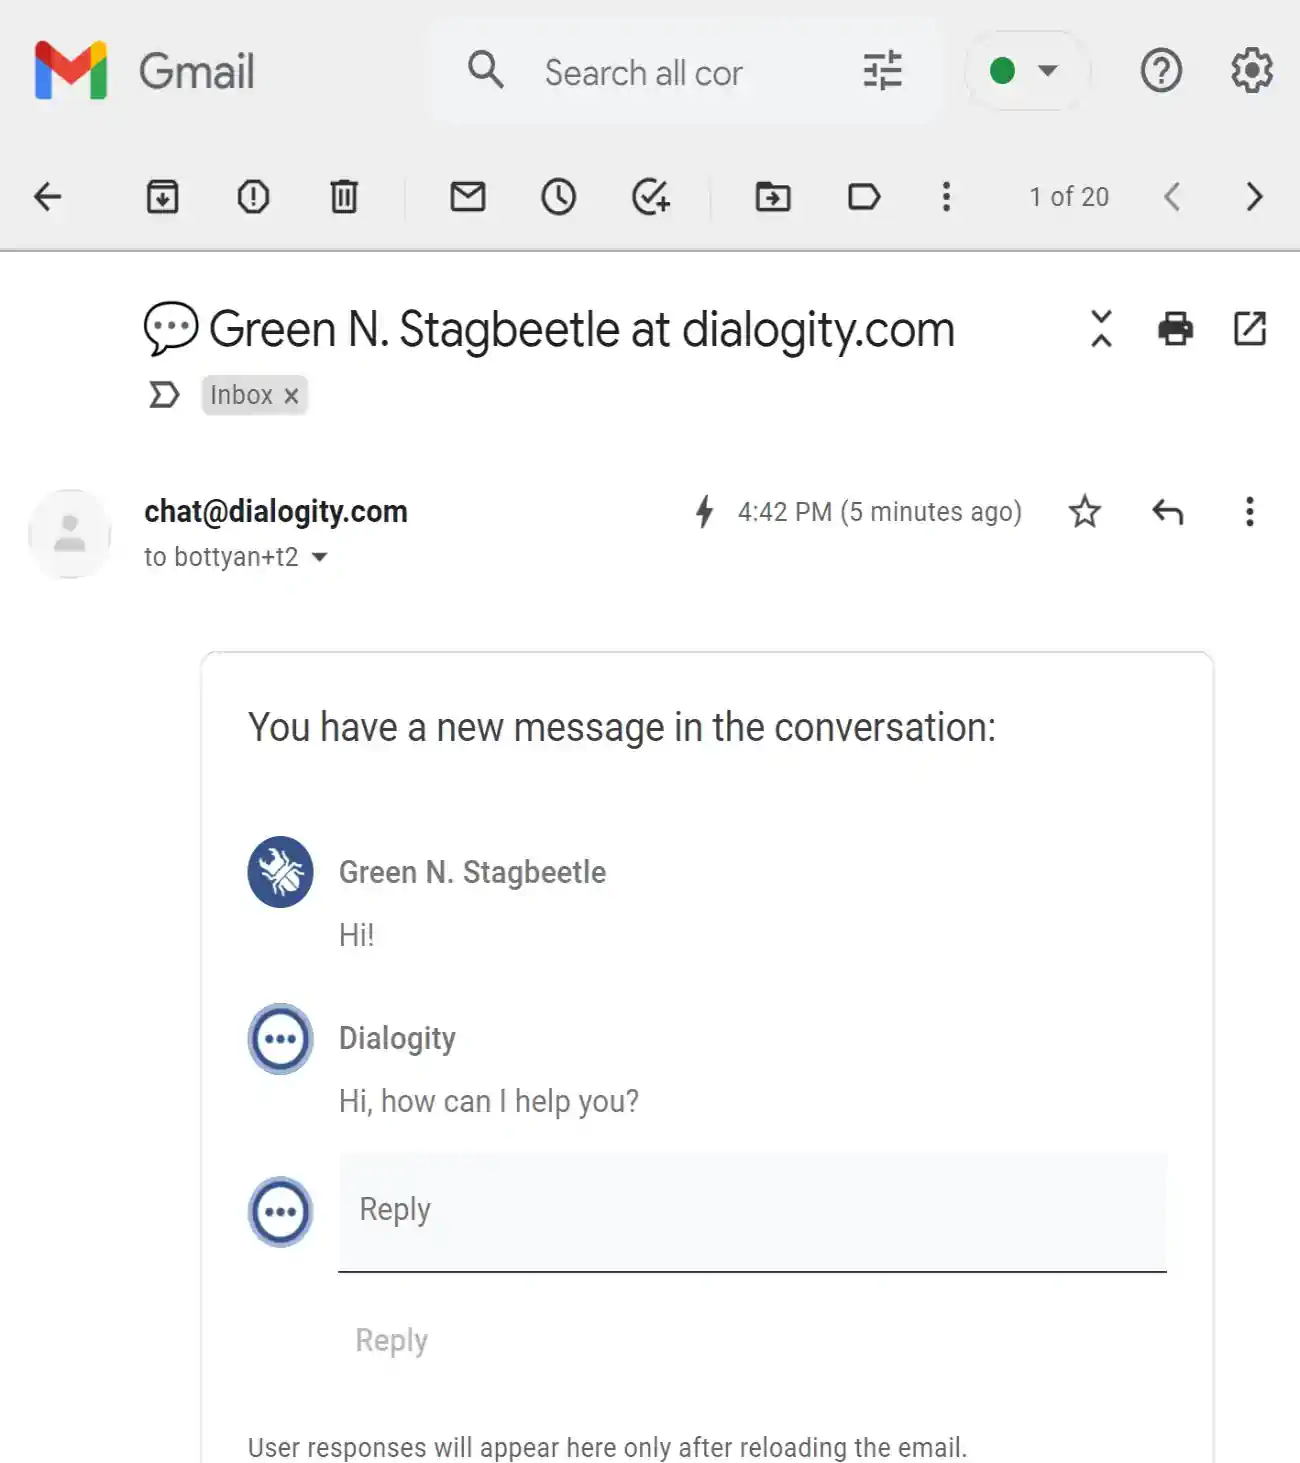Click the Reply text field in Dialogity chat

[x=752, y=1211]
